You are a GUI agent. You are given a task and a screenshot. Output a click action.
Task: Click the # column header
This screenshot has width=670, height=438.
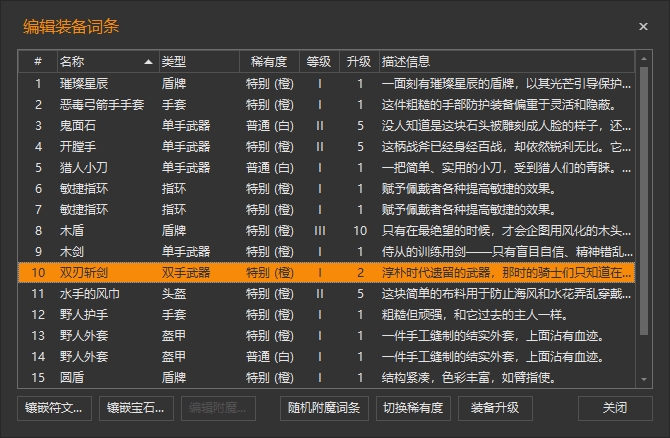click(x=38, y=62)
